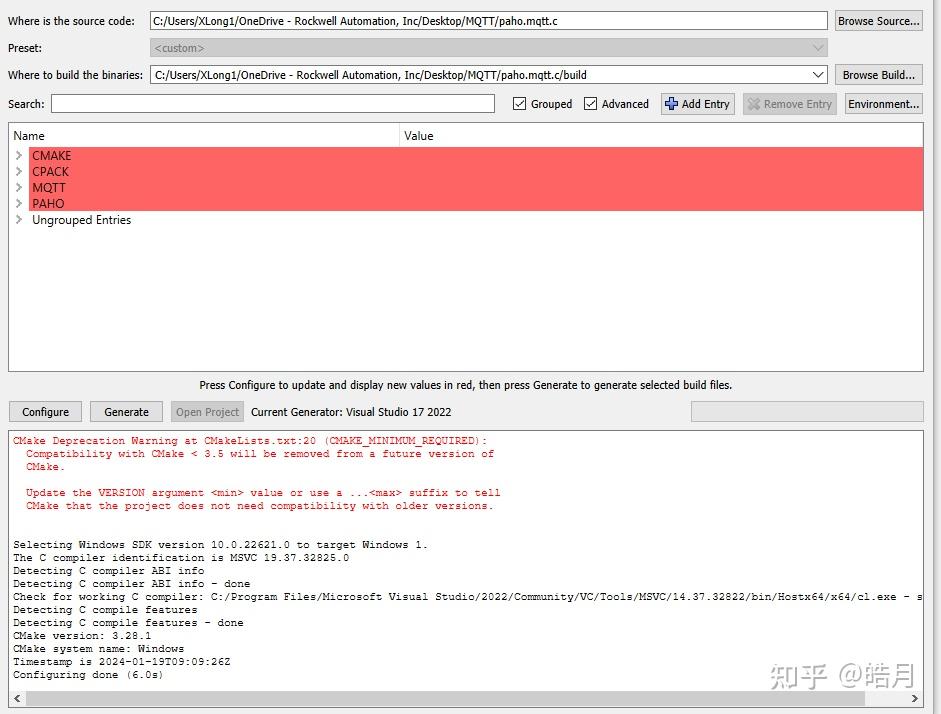Image resolution: width=941 pixels, height=714 pixels.
Task: Click the Name column header
Action: tap(204, 136)
